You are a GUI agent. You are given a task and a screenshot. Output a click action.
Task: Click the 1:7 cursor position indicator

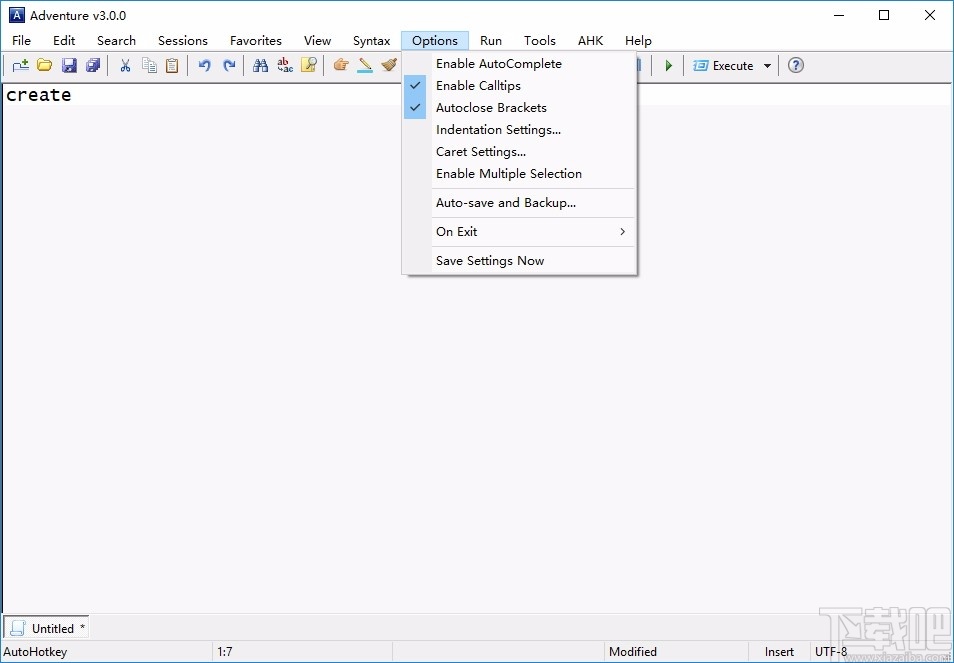[225, 651]
